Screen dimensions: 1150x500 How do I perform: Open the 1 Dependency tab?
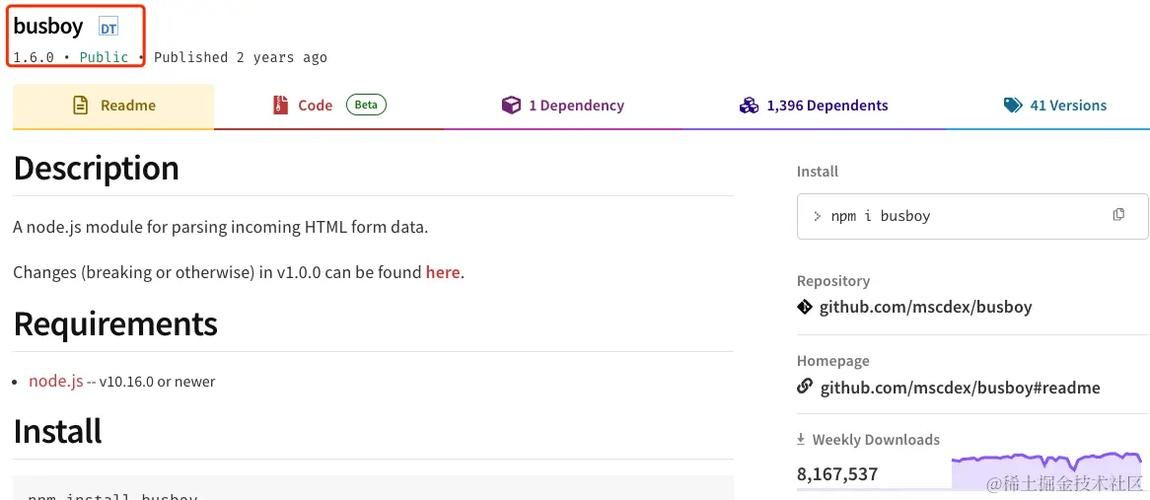coord(563,106)
